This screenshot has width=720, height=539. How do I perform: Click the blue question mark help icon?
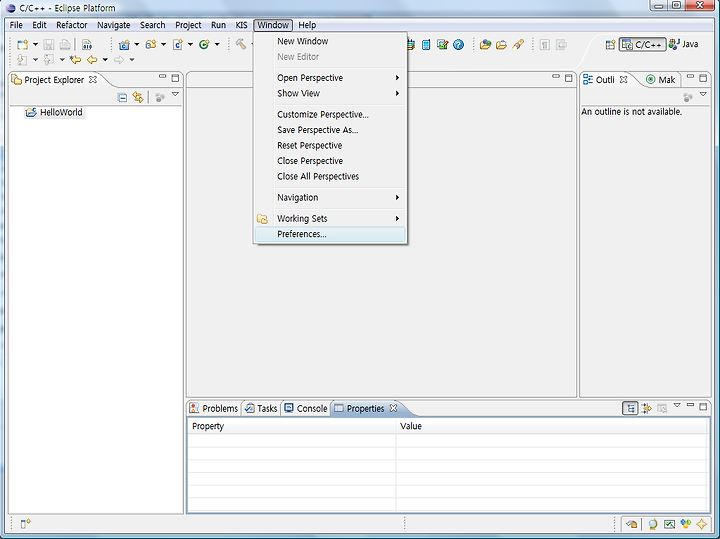point(458,45)
